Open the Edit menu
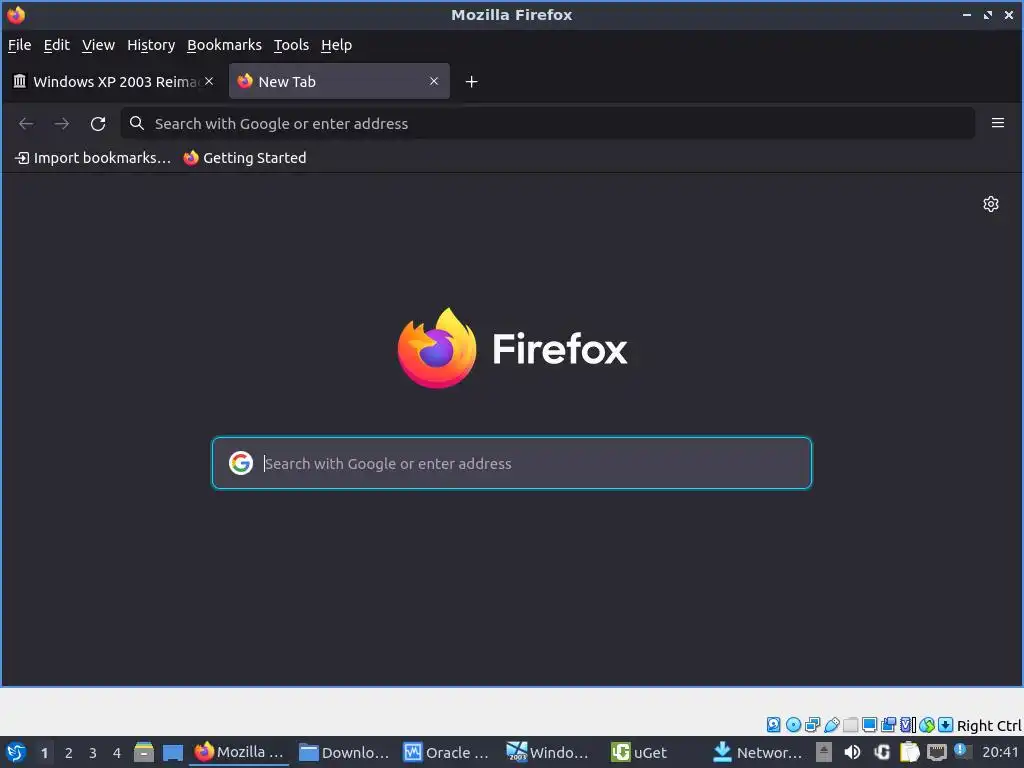This screenshot has height=768, width=1024. tap(56, 45)
